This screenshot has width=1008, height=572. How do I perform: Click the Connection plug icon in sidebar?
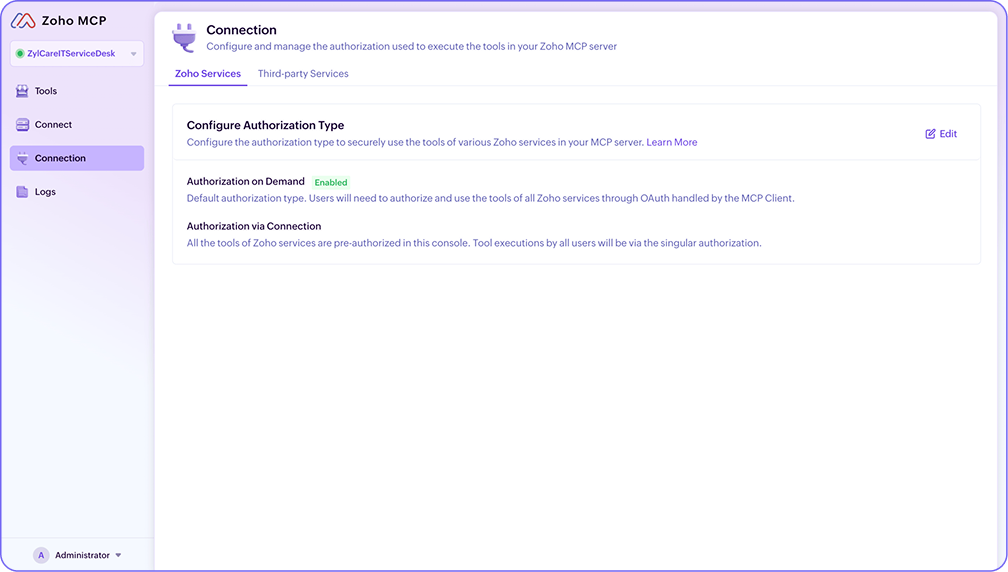point(22,158)
